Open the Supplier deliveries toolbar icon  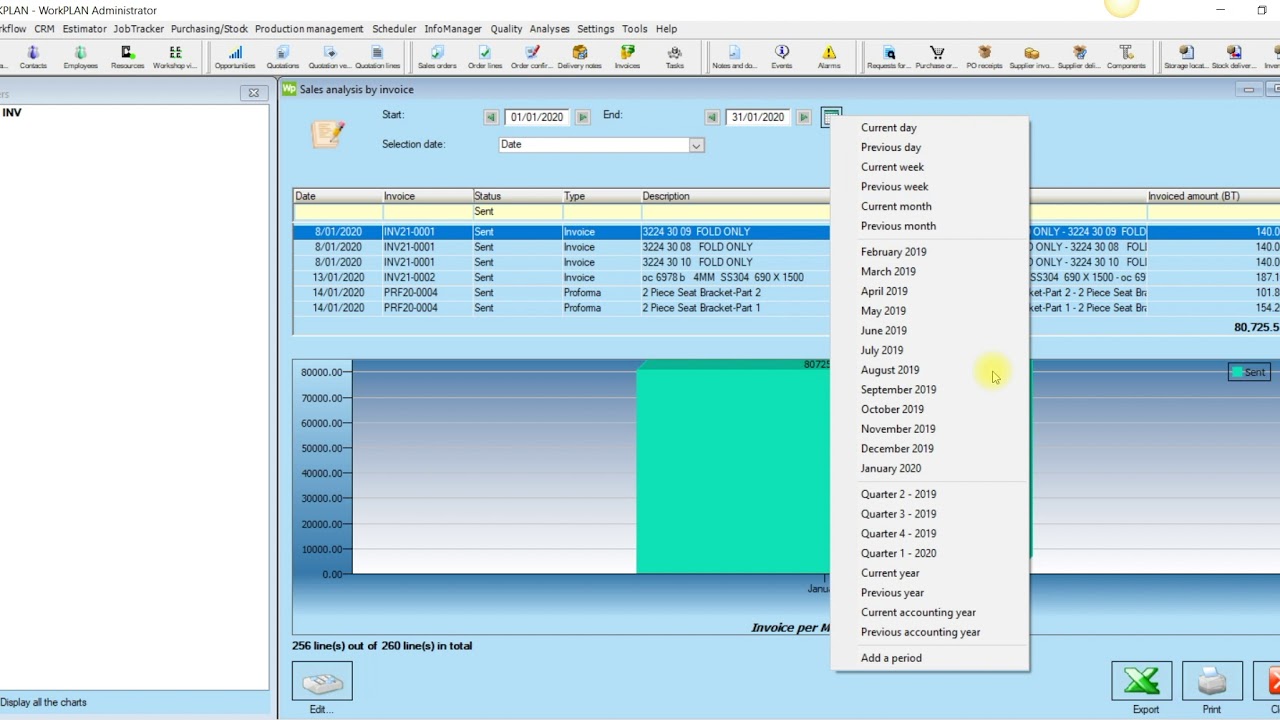(x=1079, y=57)
